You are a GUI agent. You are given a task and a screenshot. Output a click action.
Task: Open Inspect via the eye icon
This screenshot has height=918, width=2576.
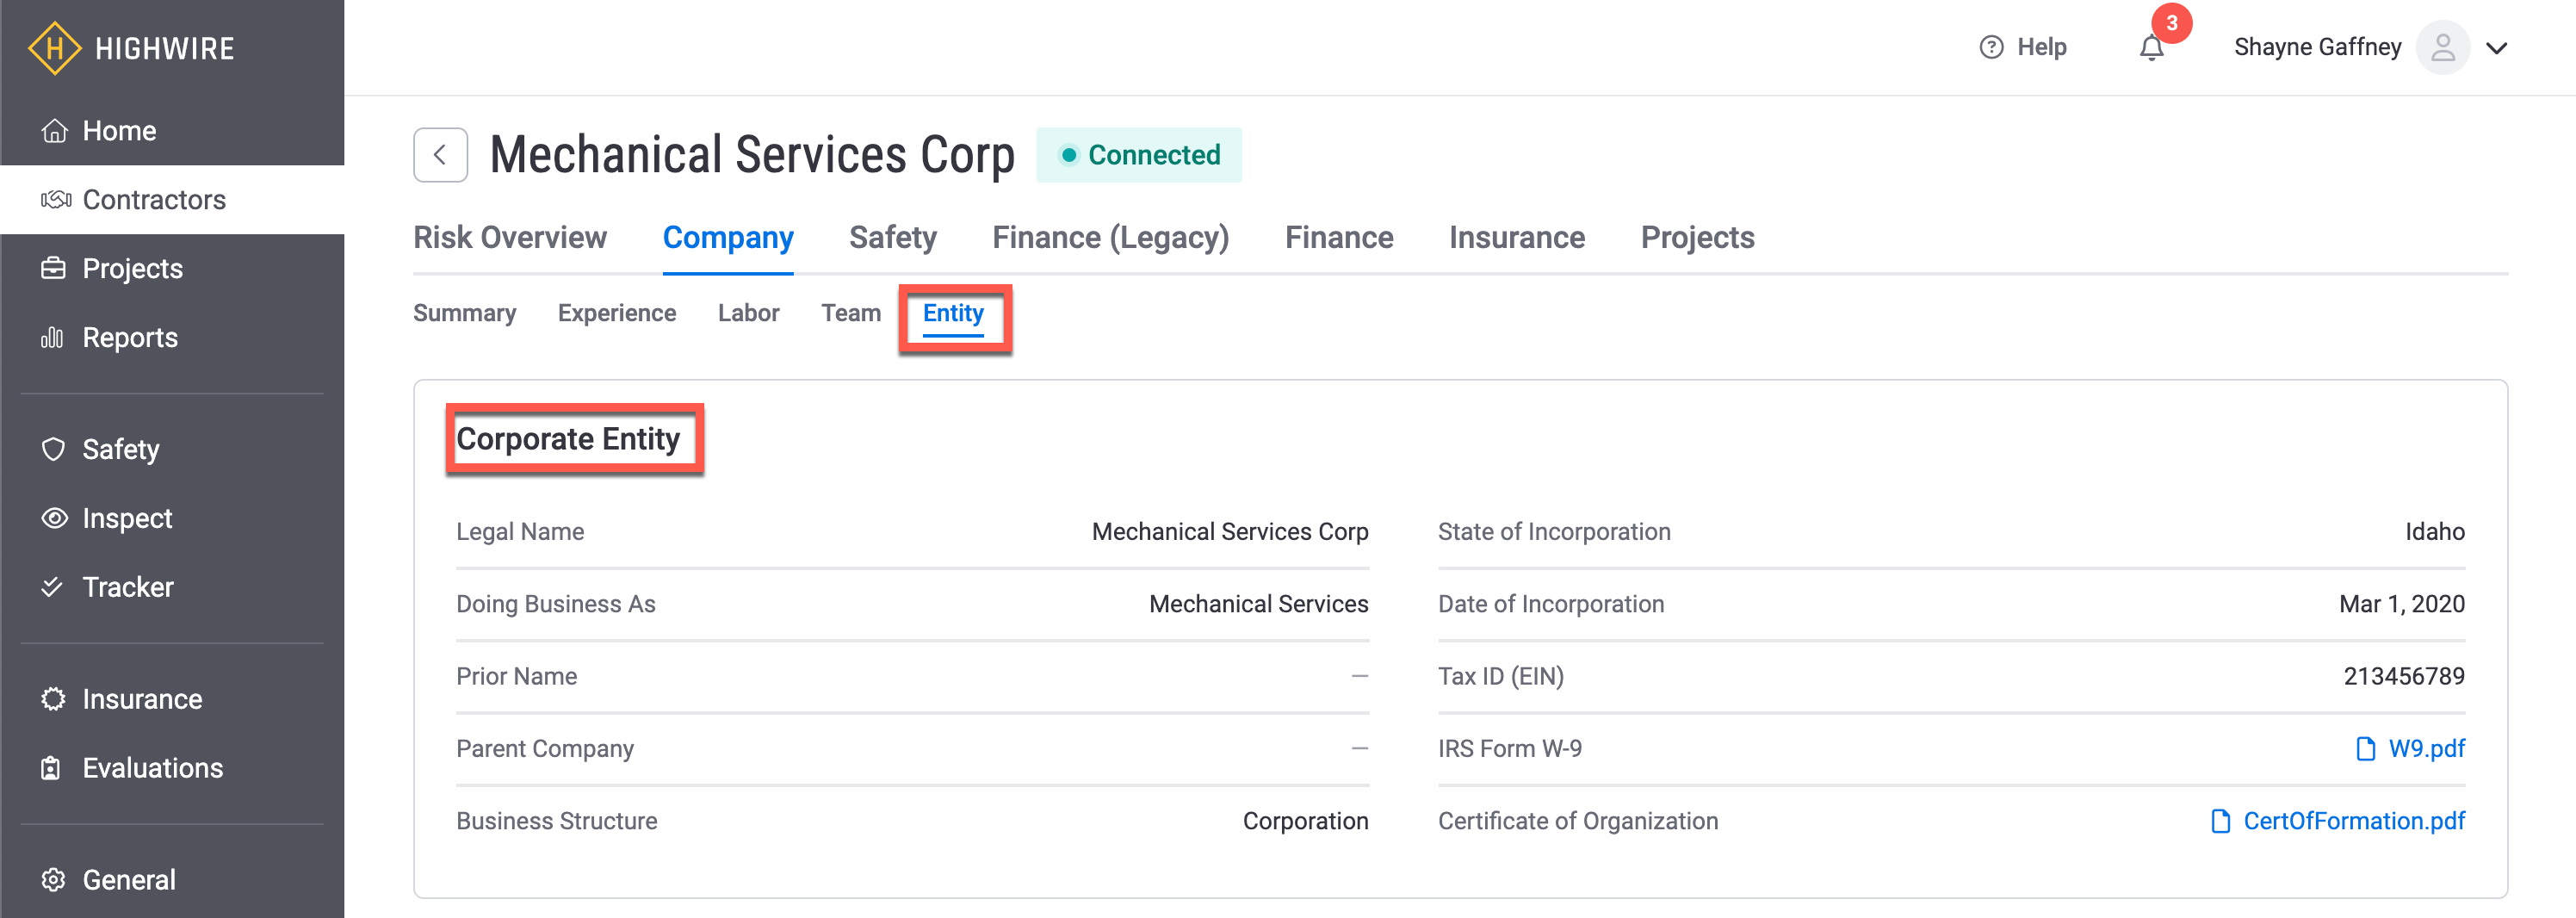(x=54, y=518)
